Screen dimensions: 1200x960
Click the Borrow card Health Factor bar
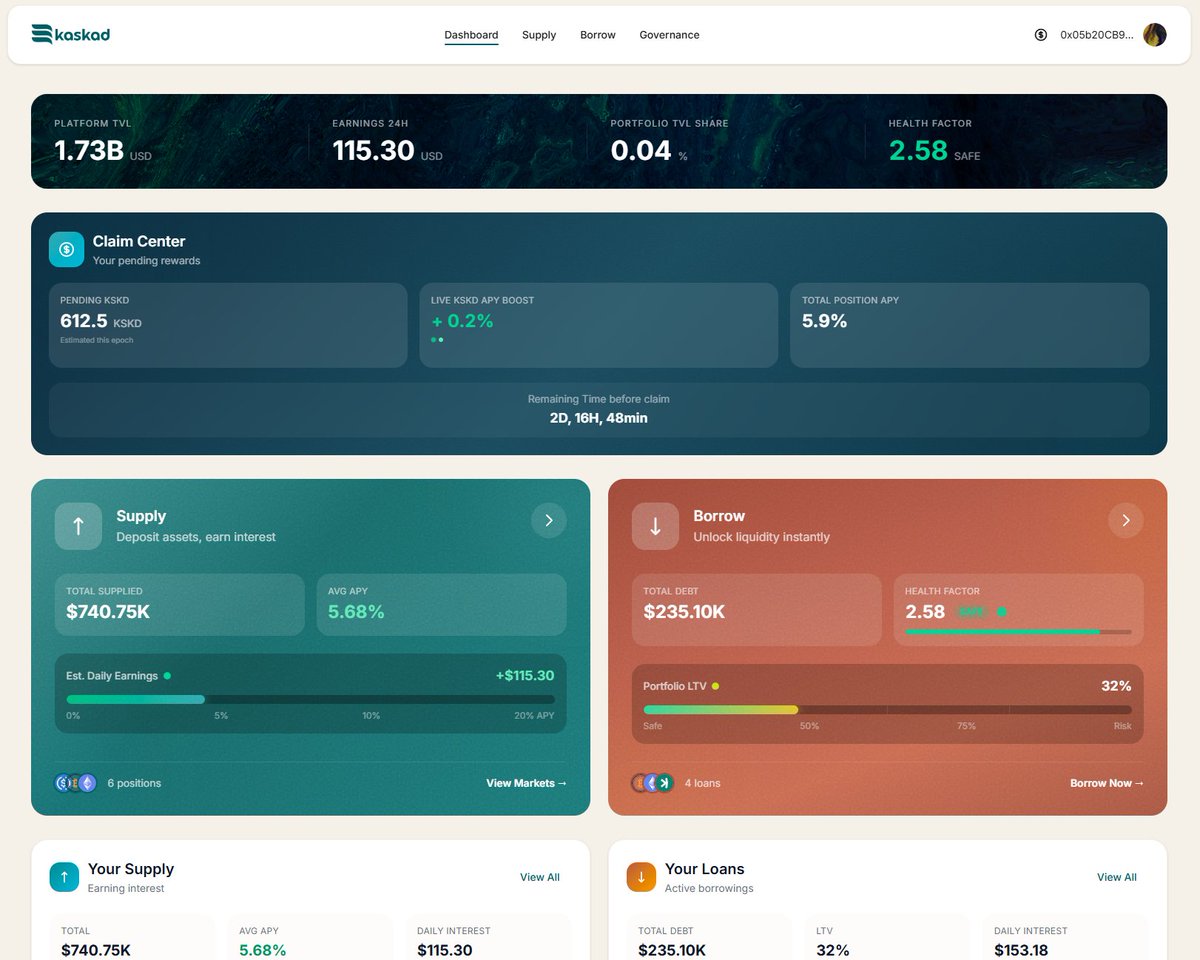tap(1018, 632)
